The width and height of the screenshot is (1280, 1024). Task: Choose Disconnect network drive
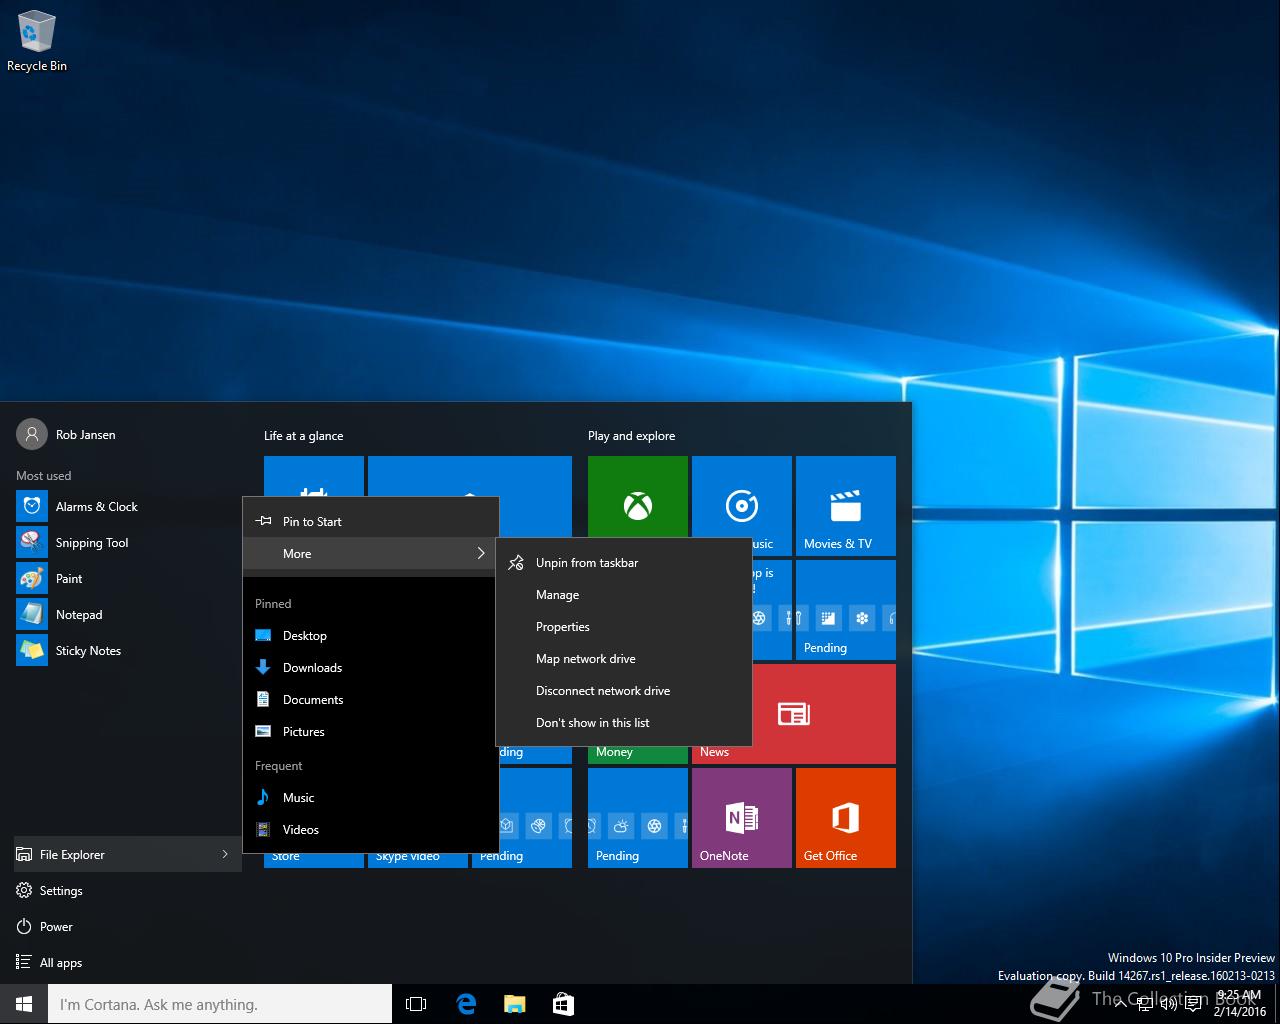tap(623, 690)
